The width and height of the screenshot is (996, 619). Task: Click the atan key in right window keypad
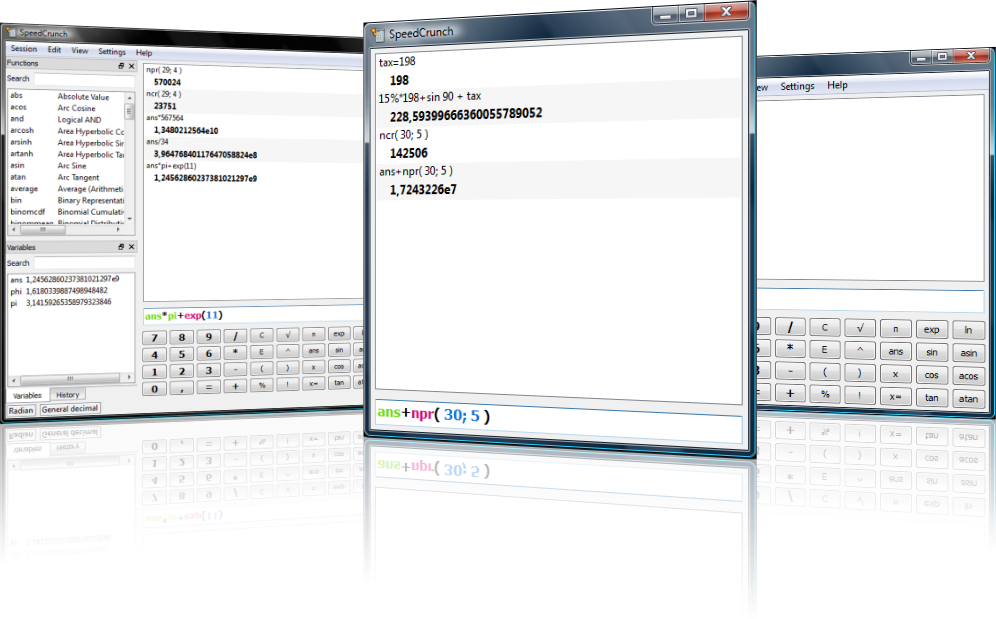pos(968,398)
